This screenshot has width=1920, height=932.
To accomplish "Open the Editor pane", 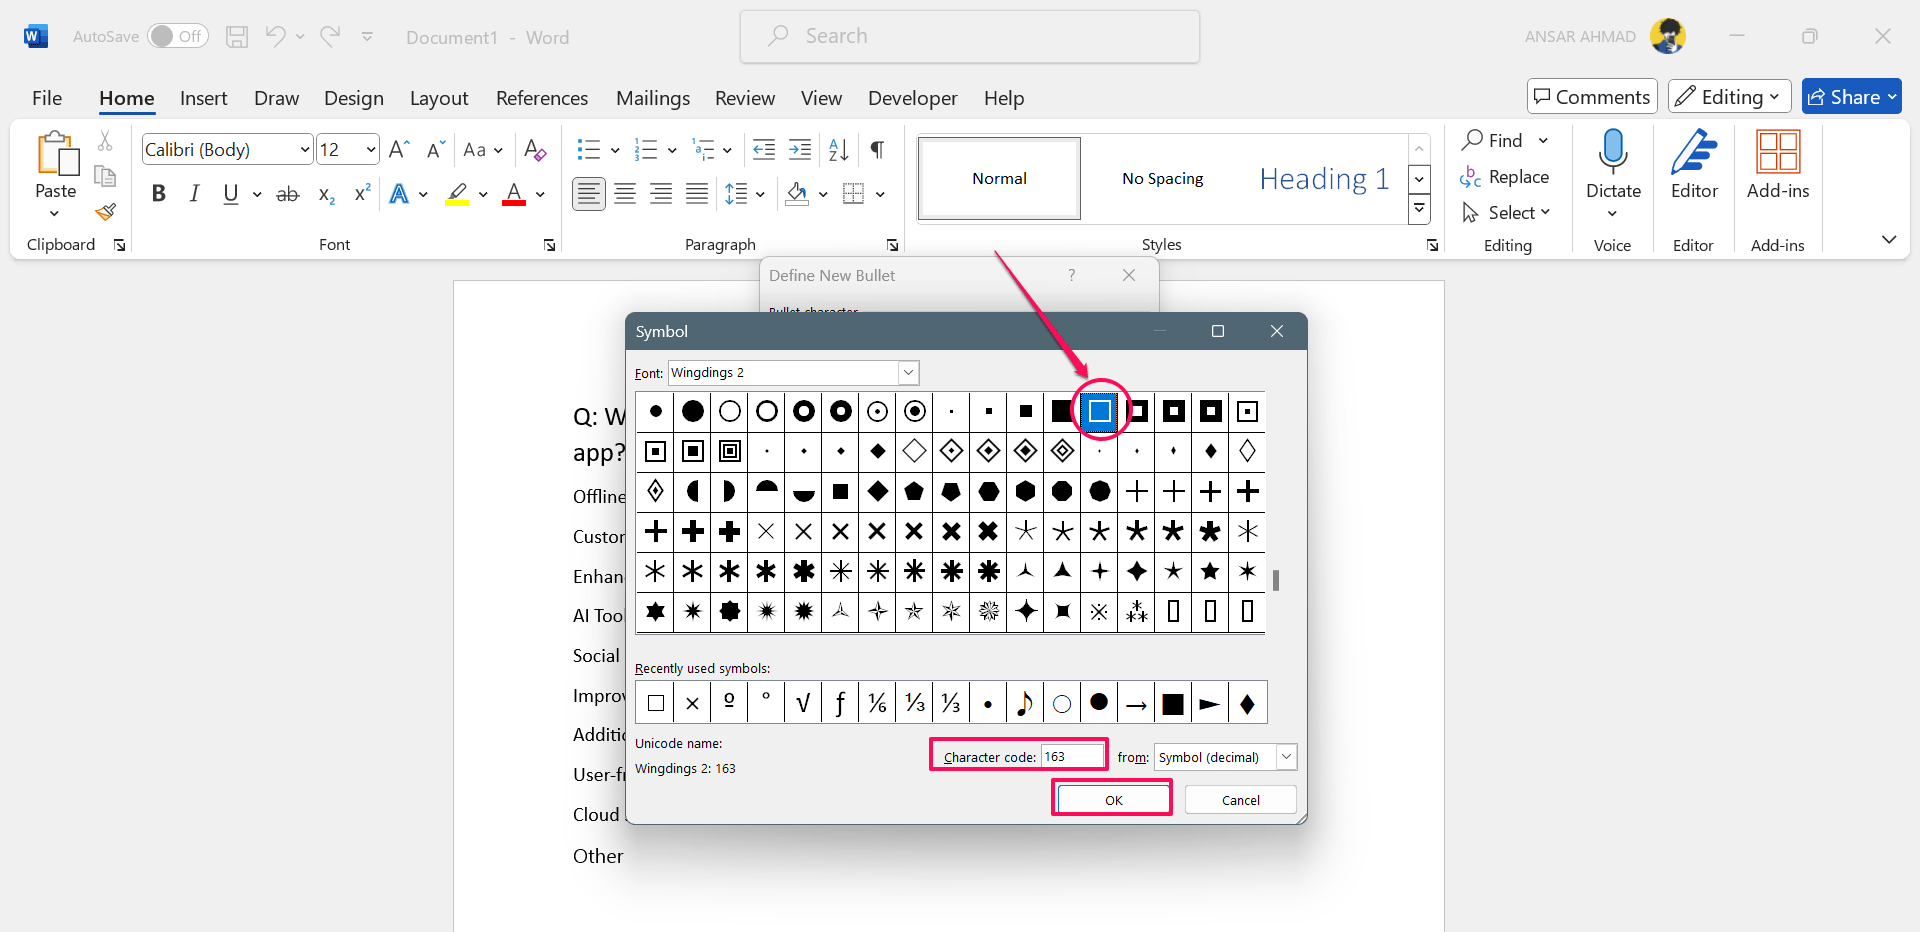I will tap(1694, 152).
